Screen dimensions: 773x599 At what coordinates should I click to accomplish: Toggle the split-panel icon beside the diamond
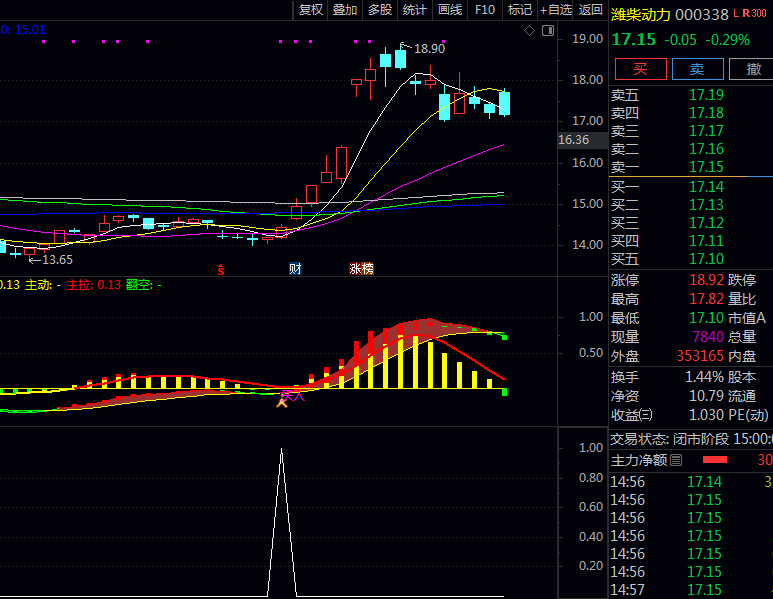[x=547, y=31]
